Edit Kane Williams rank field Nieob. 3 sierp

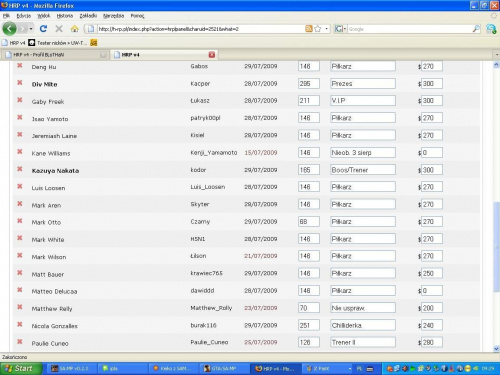(363, 152)
